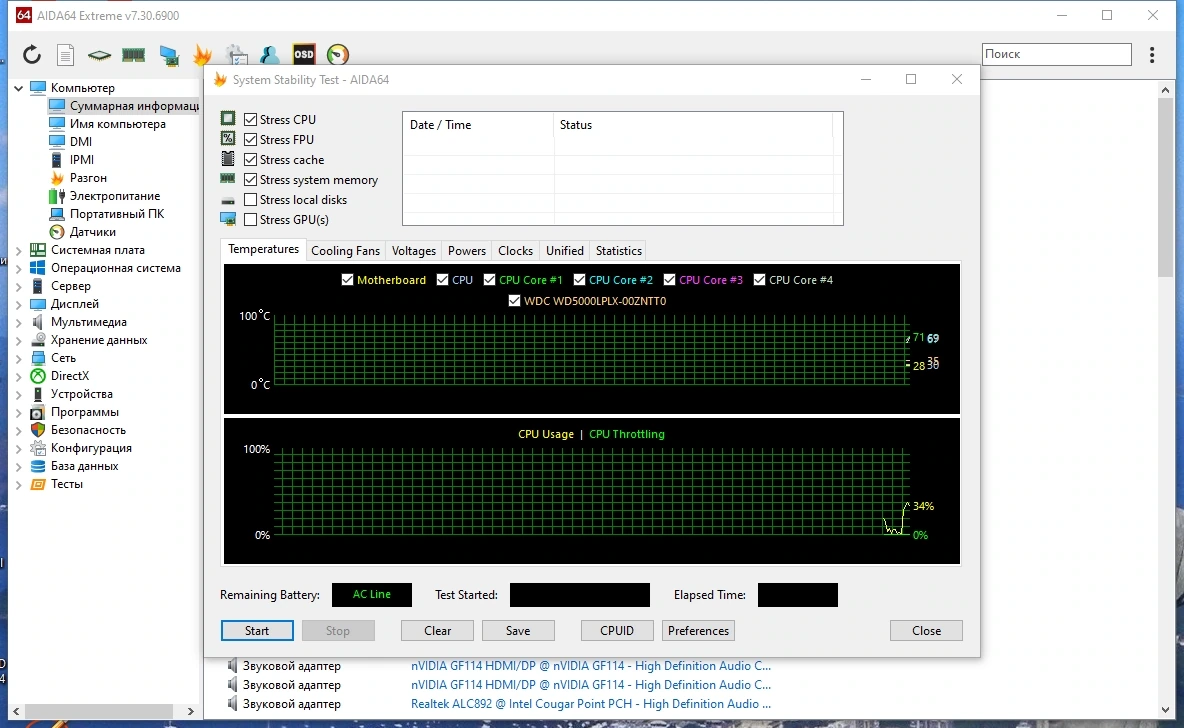Click main window vertical scrollbar thumb
Screen dimensions: 1184x728
tap(1165, 187)
